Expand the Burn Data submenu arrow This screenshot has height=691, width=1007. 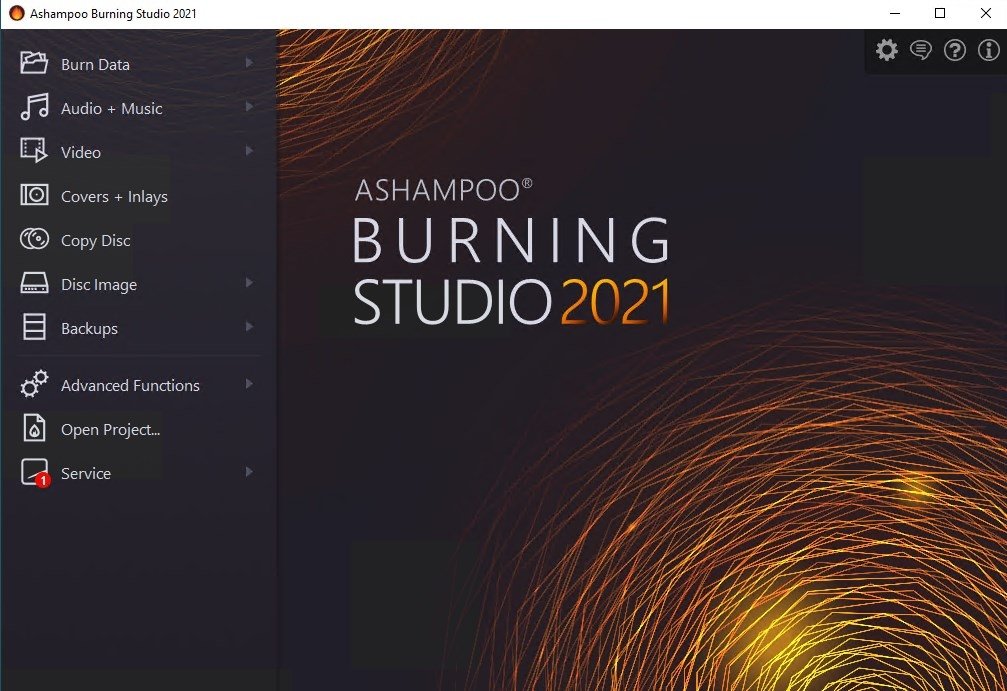coord(249,63)
